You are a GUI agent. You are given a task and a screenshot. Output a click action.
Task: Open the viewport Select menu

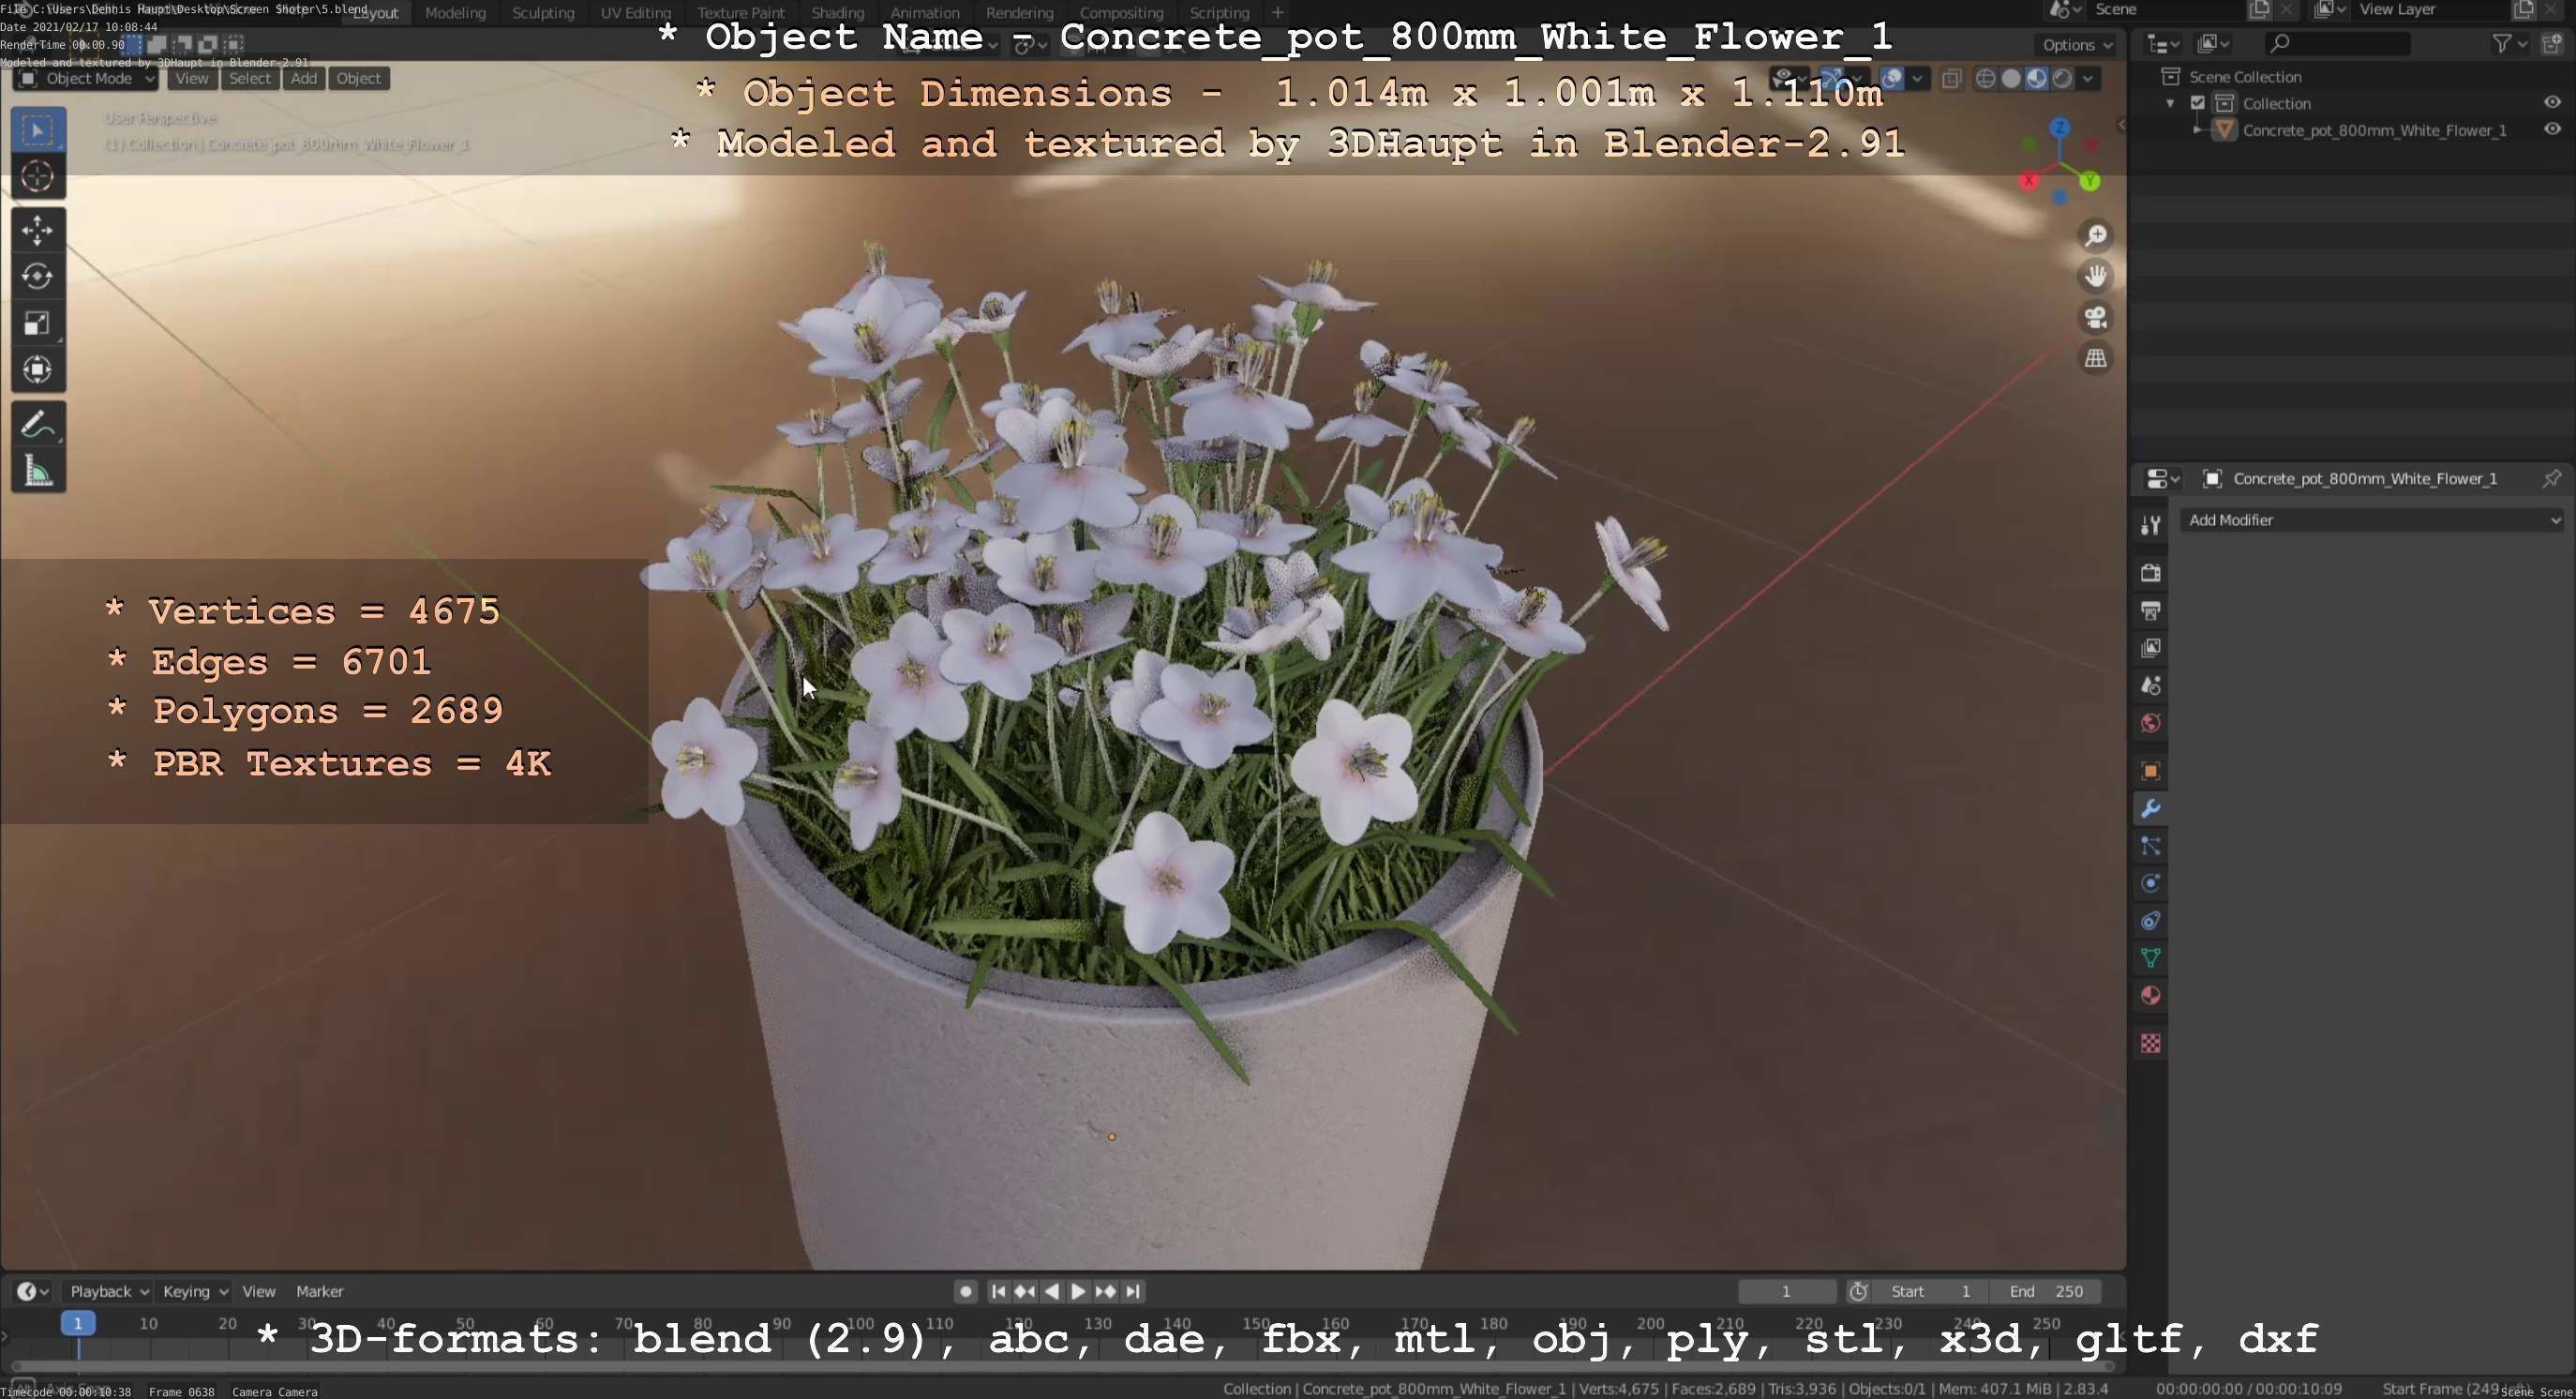click(x=250, y=78)
